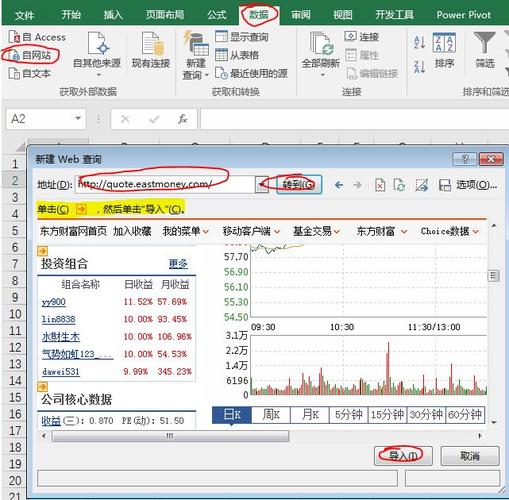Open the 排序 dialog

pos(444,50)
